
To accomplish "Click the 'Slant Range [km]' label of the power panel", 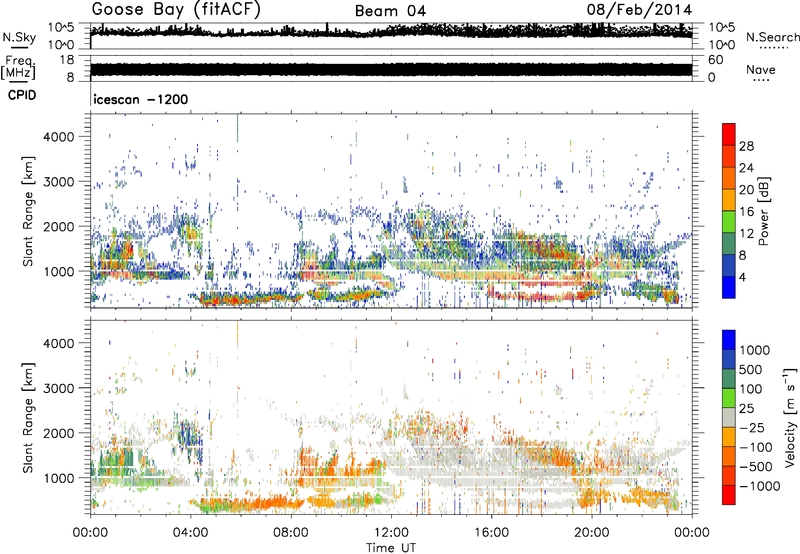I will tap(28, 211).
